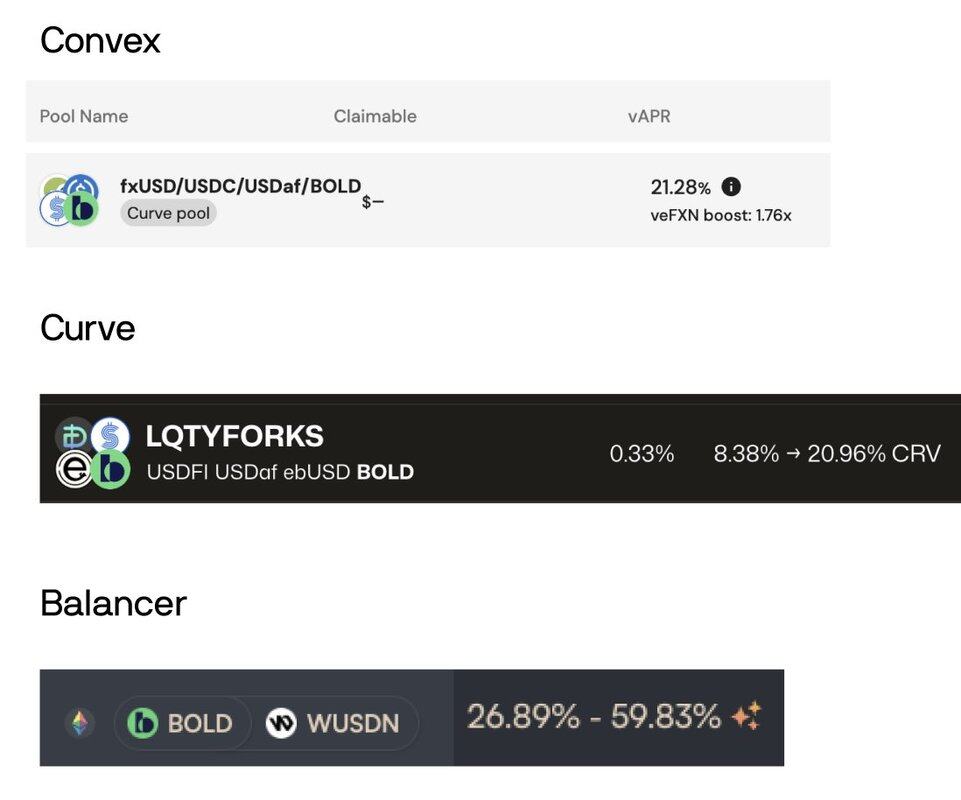Screen dimensions: 961x800
Task: Click the Curve pool badge
Action: 168,213
